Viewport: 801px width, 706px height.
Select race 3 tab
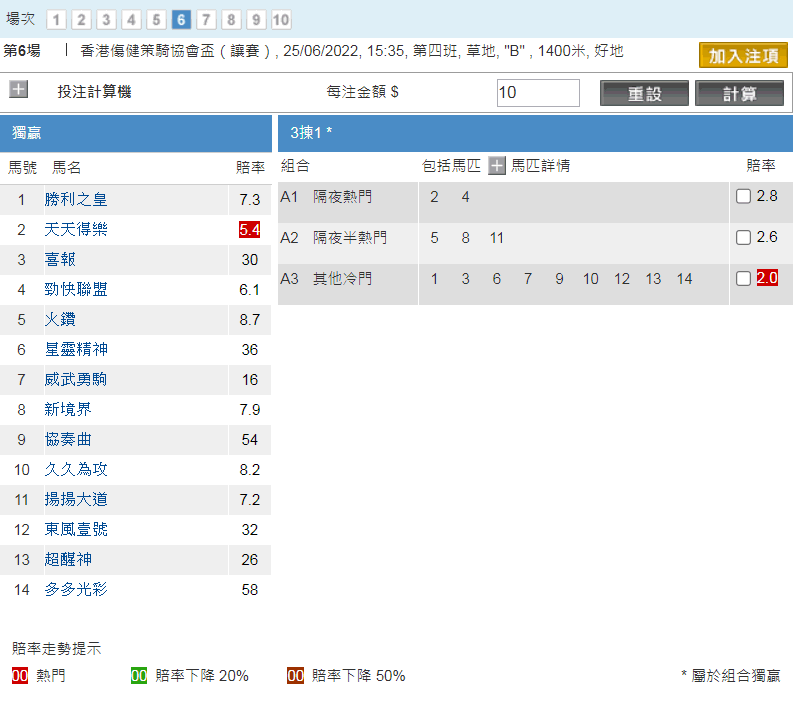coord(107,20)
